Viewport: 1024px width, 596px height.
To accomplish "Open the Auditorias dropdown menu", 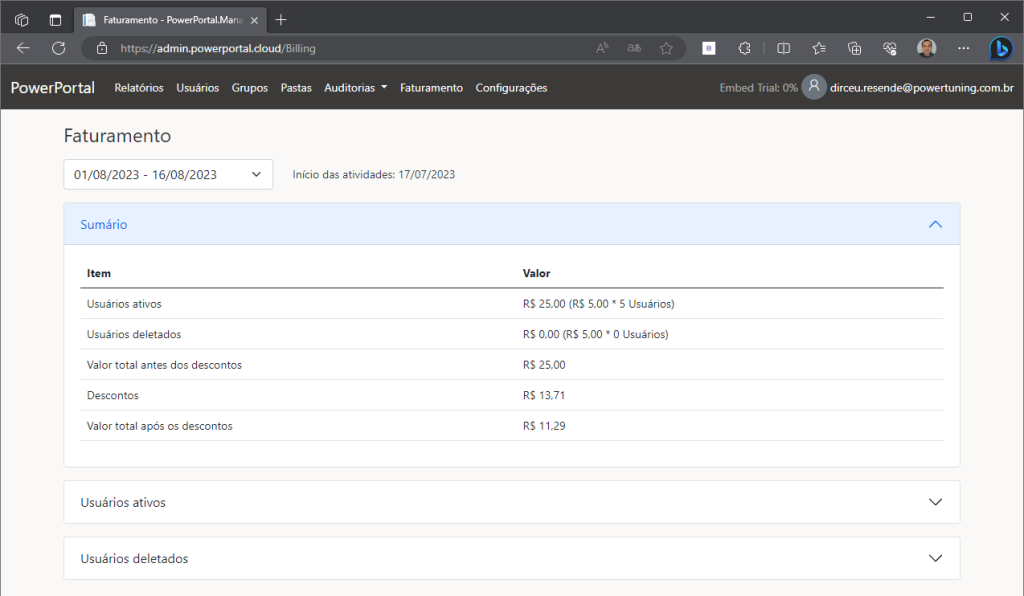I will pyautogui.click(x=355, y=88).
